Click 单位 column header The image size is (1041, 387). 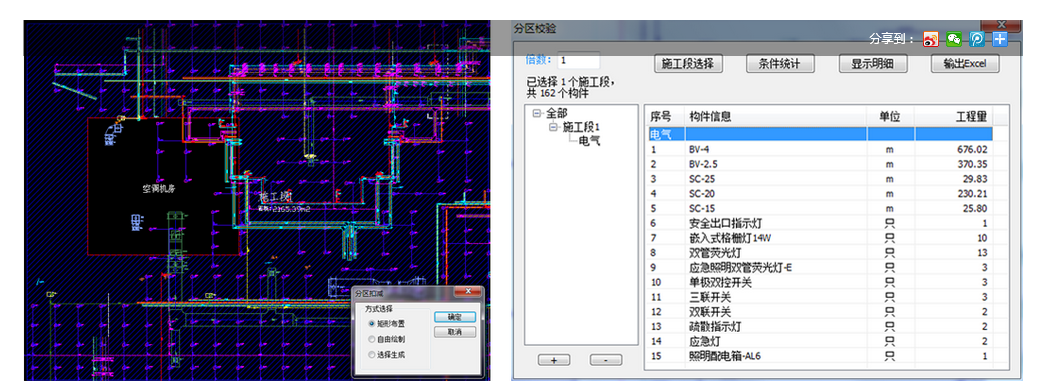click(x=890, y=117)
